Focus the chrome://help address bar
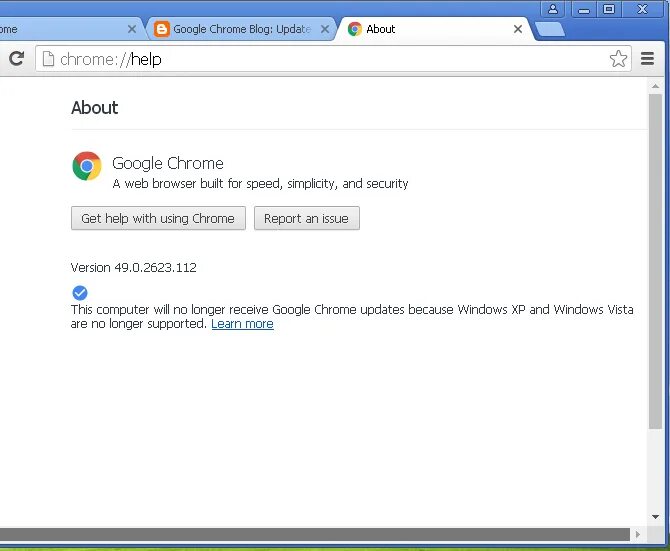 tap(333, 59)
